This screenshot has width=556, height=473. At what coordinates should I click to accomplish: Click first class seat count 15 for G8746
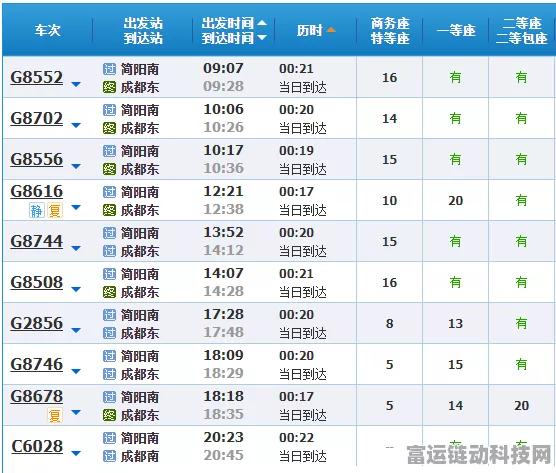coord(455,364)
